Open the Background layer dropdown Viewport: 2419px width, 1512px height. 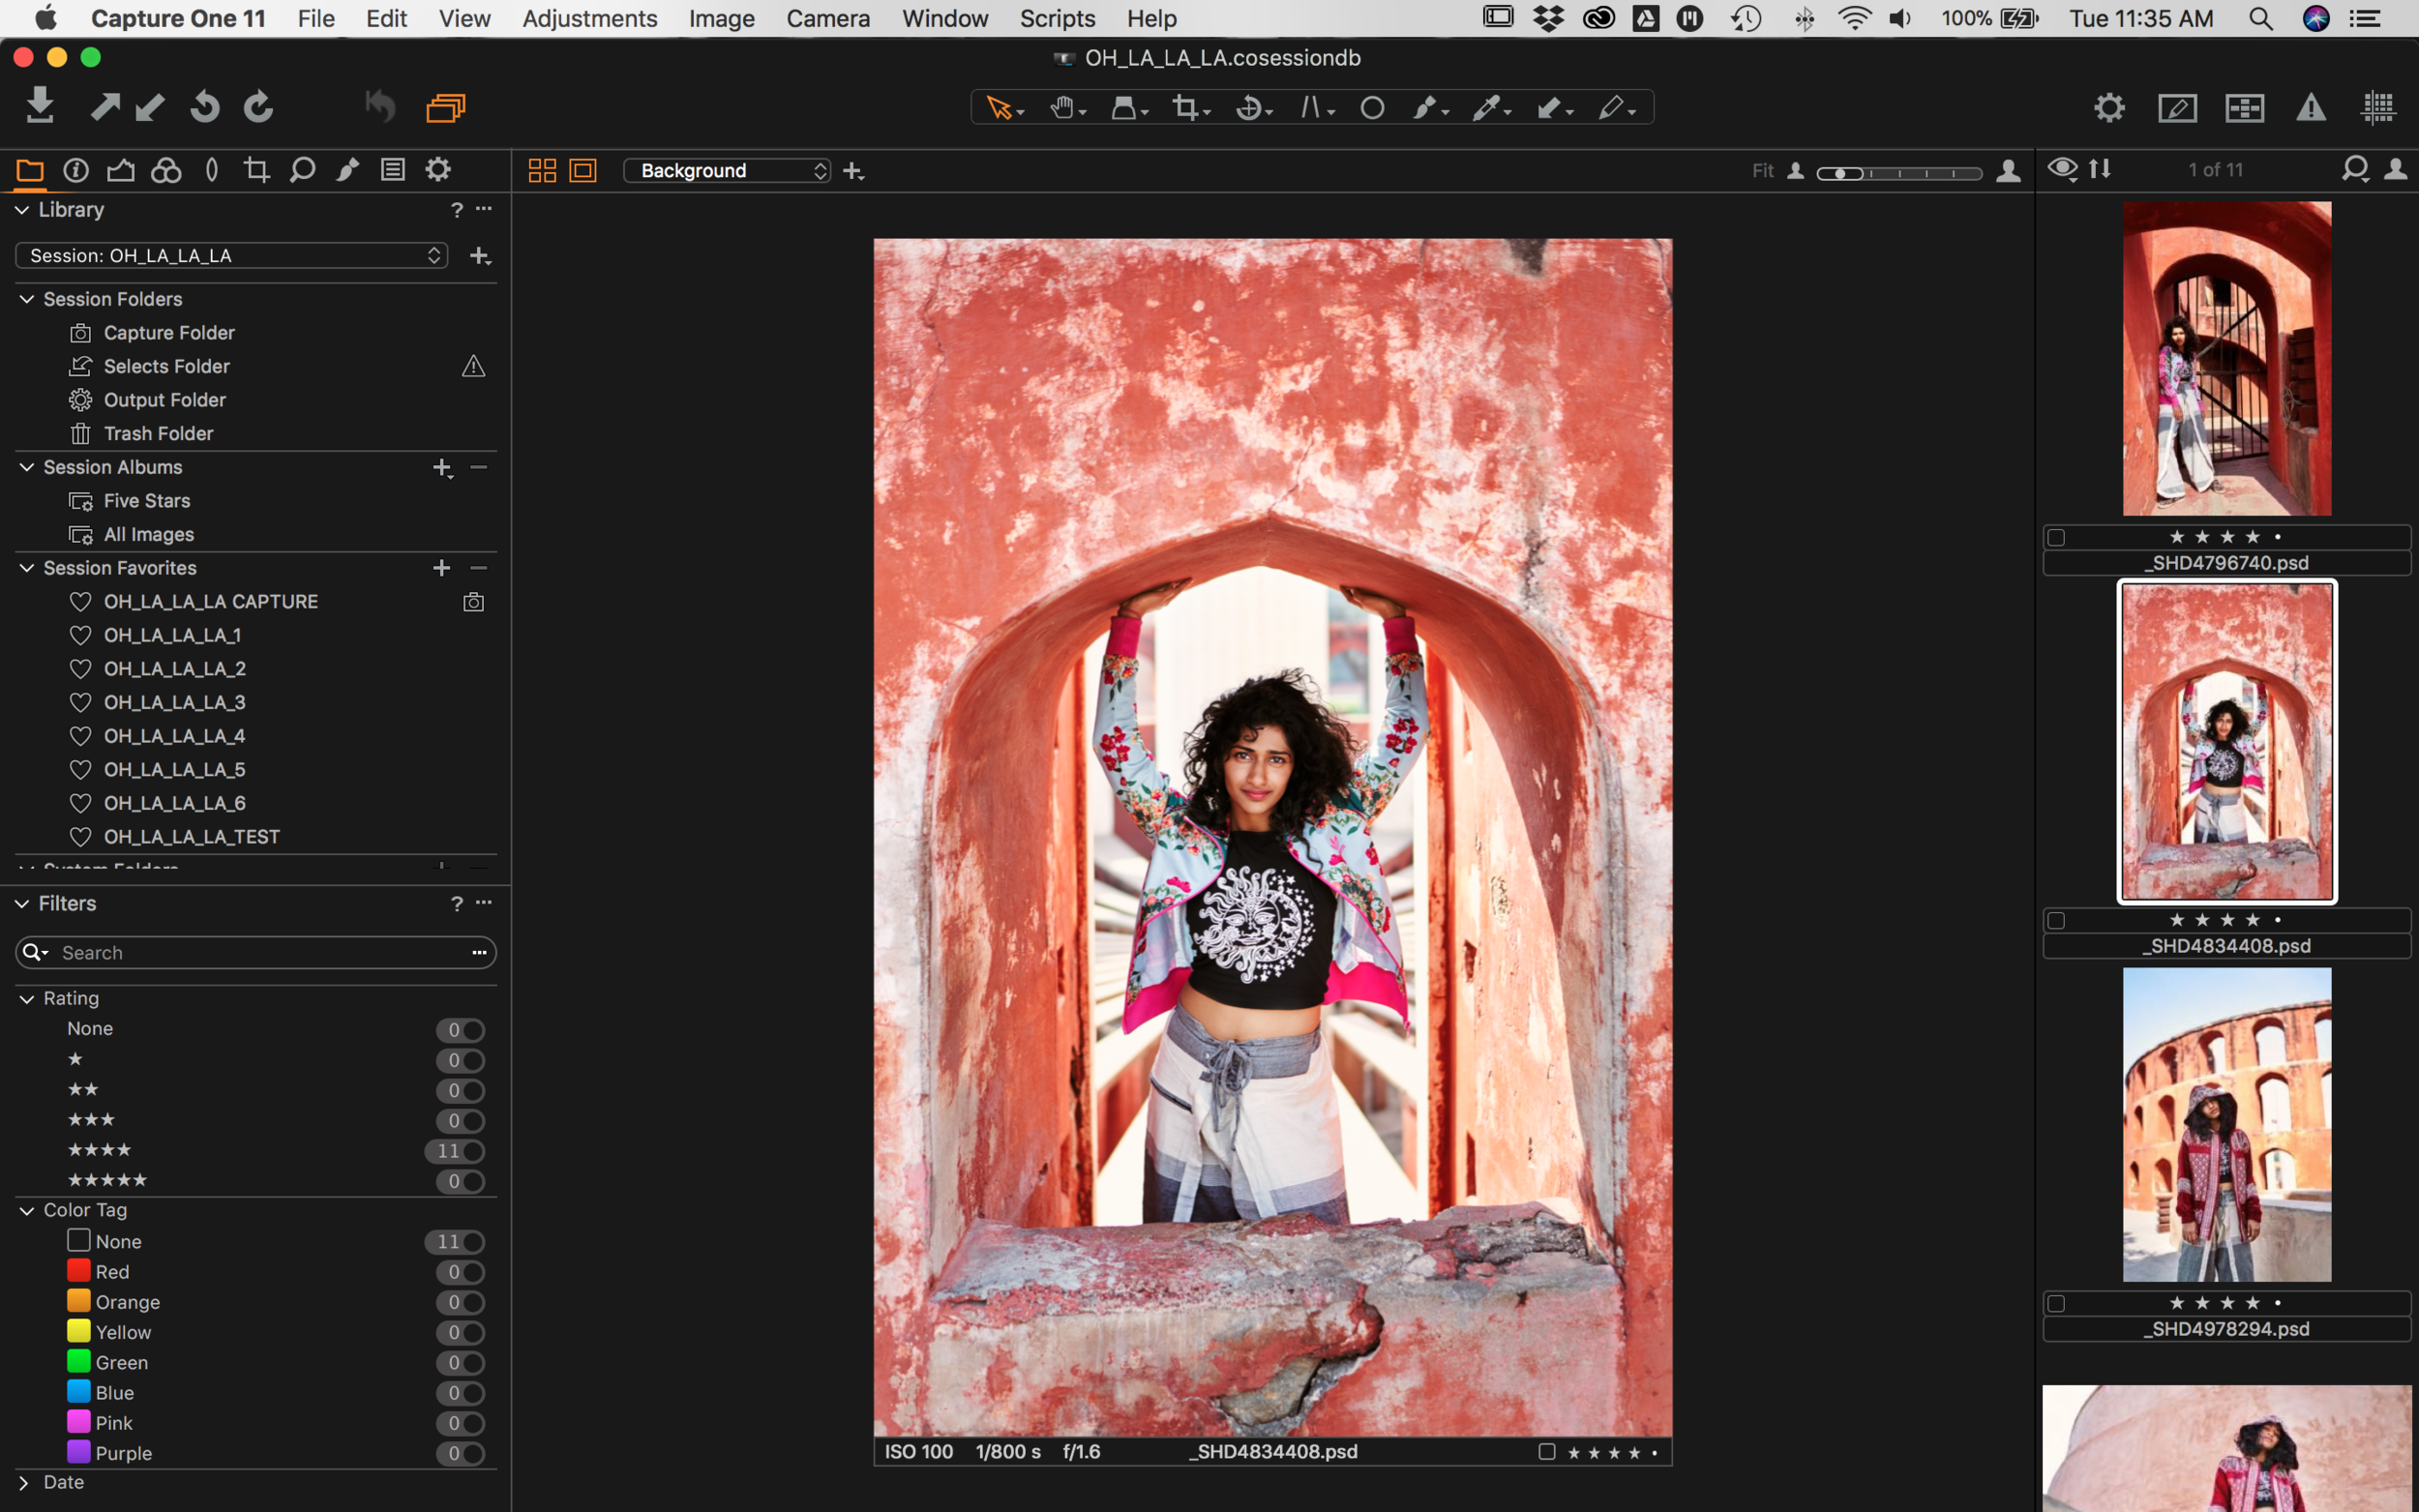coord(727,170)
